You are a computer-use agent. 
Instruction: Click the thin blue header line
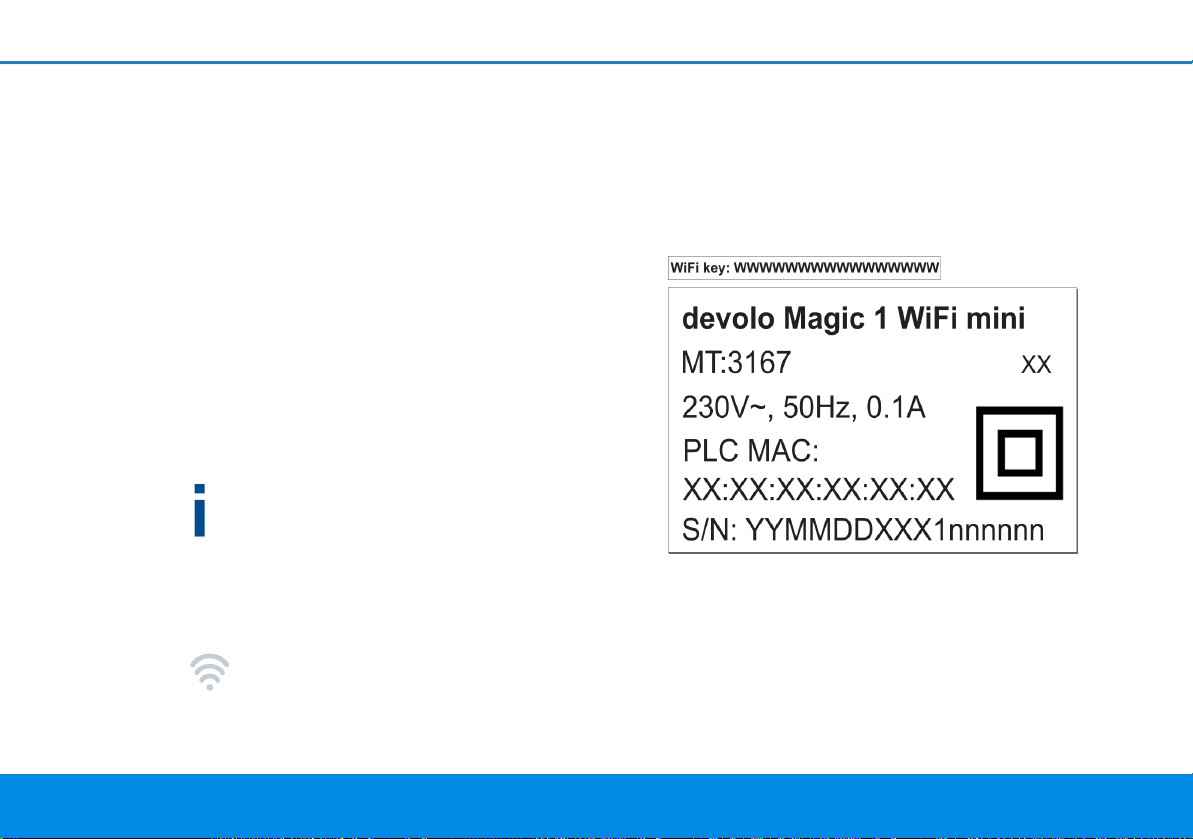(x=596, y=62)
